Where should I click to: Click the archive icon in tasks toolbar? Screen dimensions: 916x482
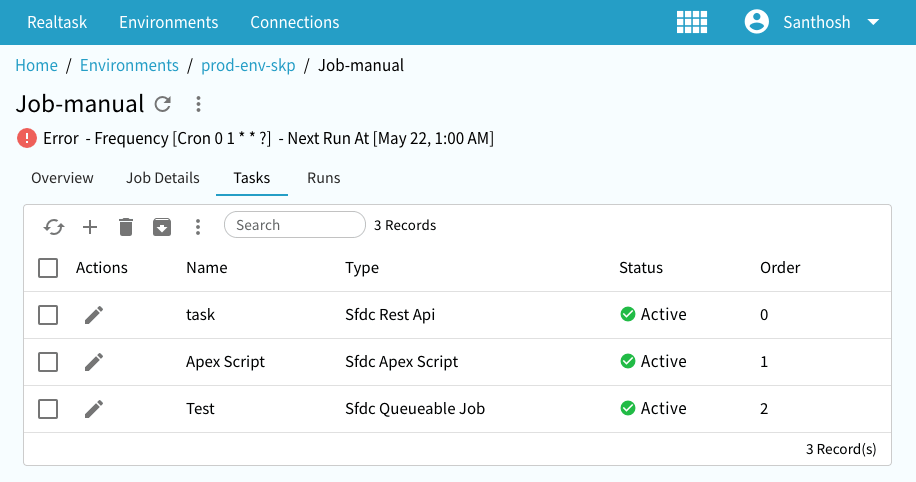click(162, 227)
